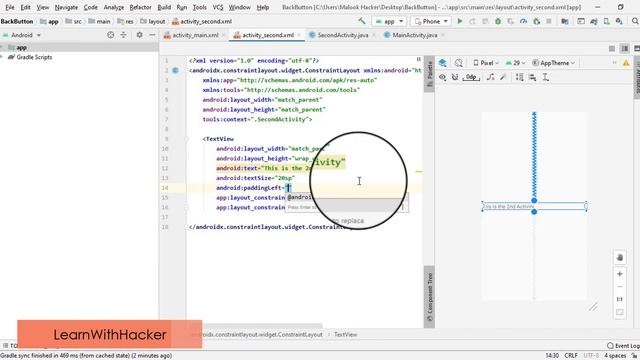The height and width of the screenshot is (360, 640).
Task: Open the VCS menu
Action: pos(218,7)
